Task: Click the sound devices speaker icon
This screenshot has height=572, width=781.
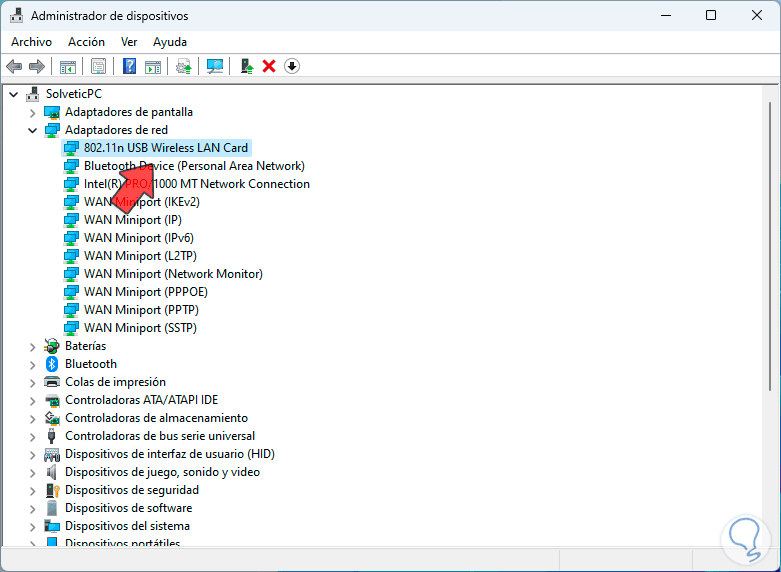Action: point(52,472)
